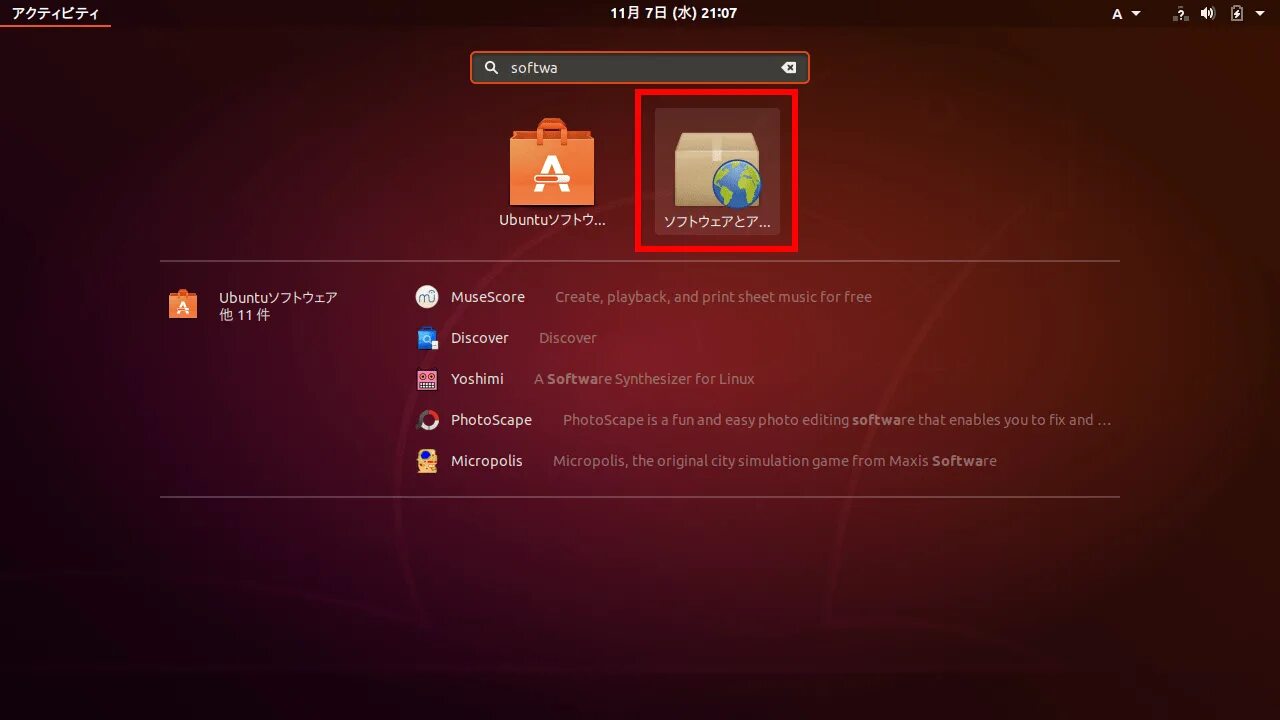
Task: Open the volume speaker icon in top bar
Action: (1207, 13)
